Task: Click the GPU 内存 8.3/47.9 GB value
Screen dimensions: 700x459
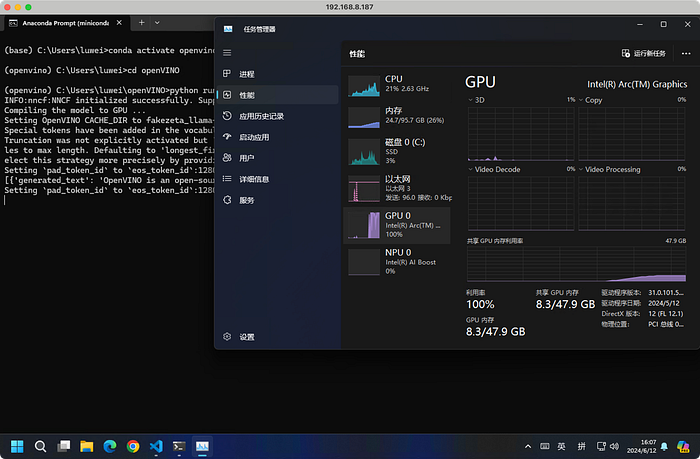Action: coord(496,332)
